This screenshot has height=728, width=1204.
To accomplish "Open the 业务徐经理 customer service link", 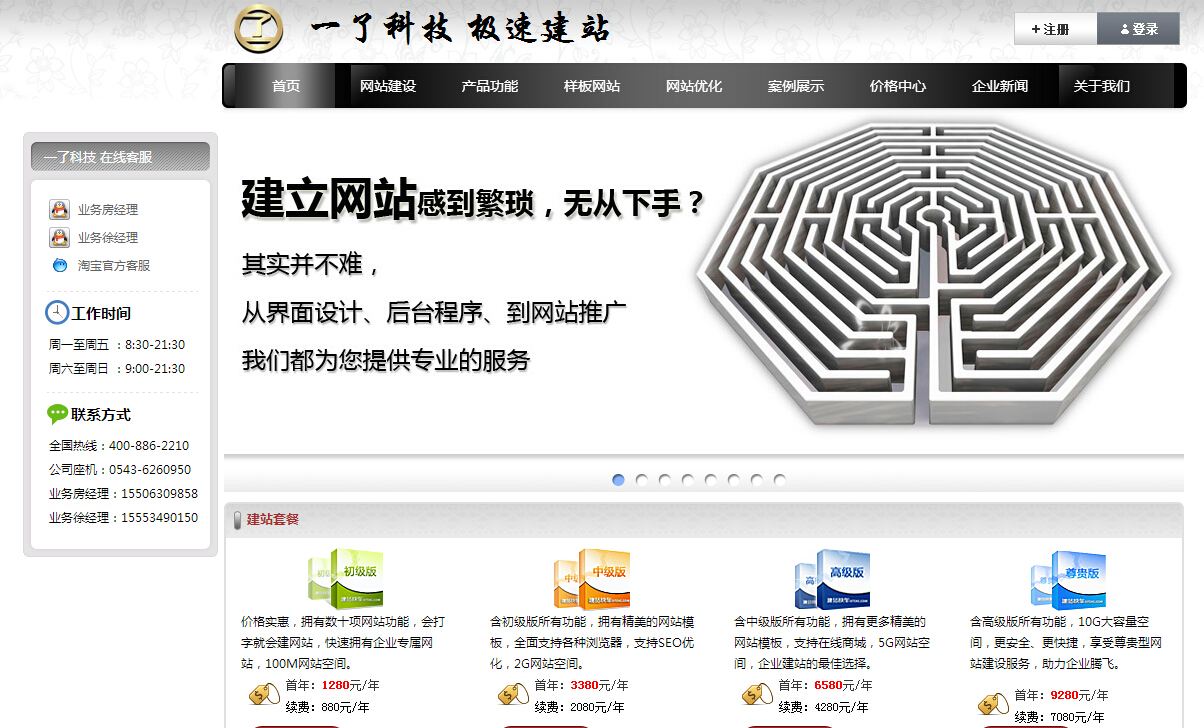I will (x=108, y=238).
